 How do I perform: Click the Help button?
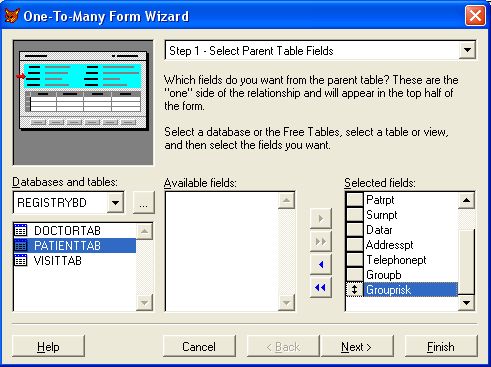(x=48, y=346)
